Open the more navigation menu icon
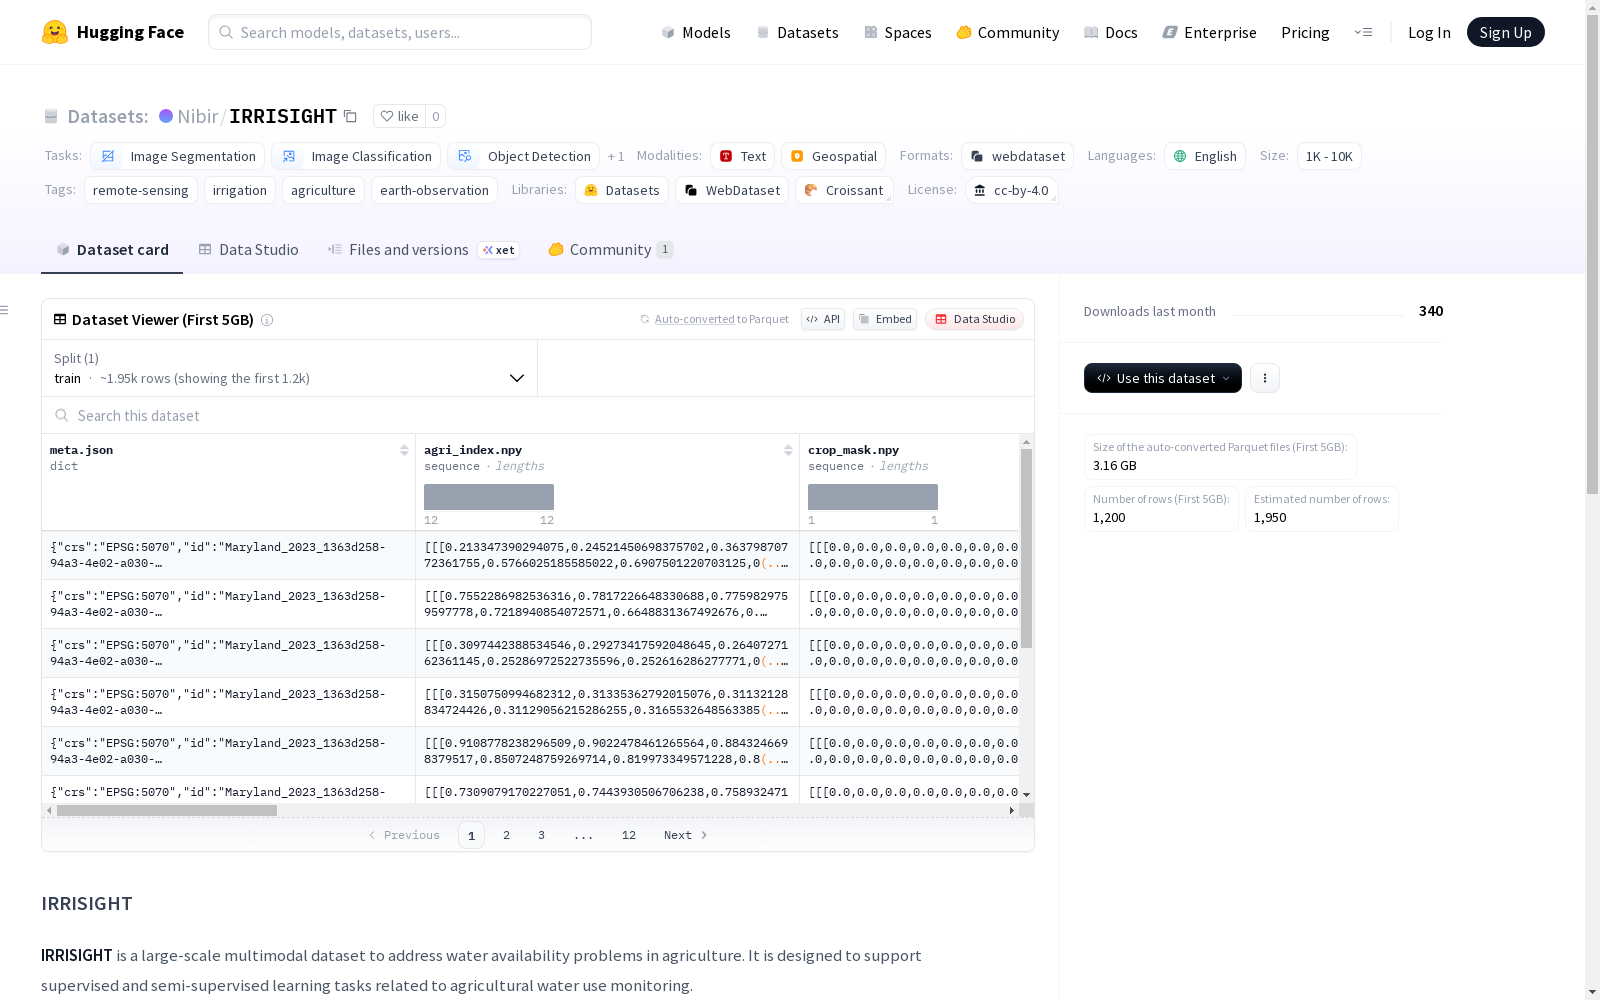1600x1000 pixels. pyautogui.click(x=1363, y=32)
